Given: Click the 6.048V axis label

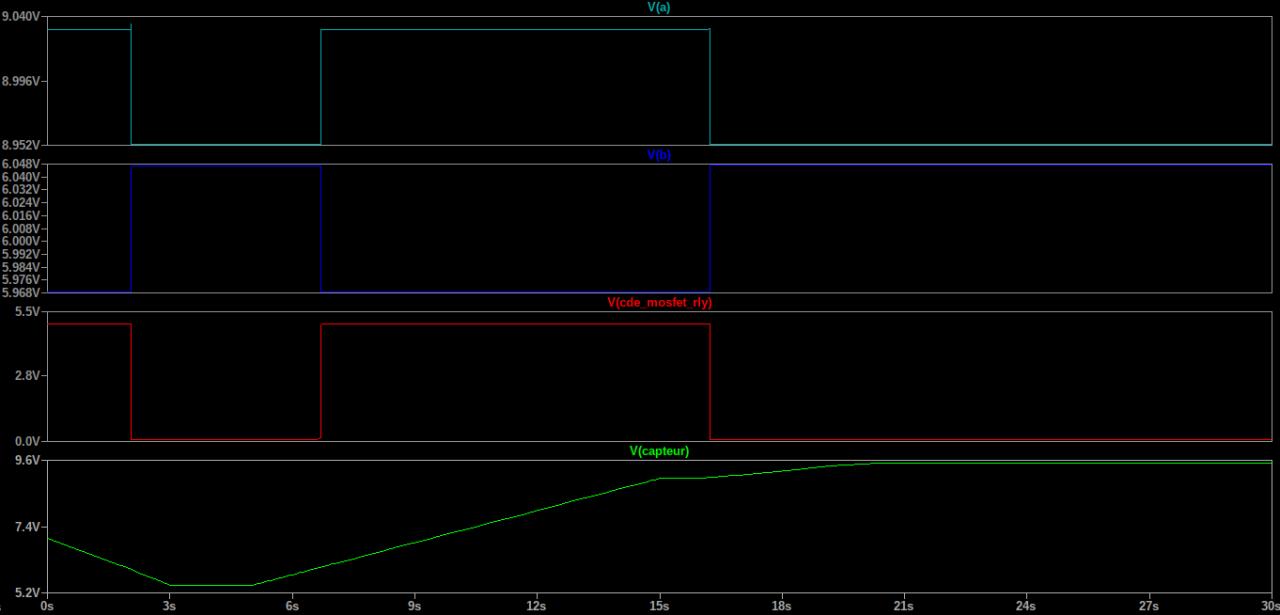Looking at the screenshot, I should (20, 164).
